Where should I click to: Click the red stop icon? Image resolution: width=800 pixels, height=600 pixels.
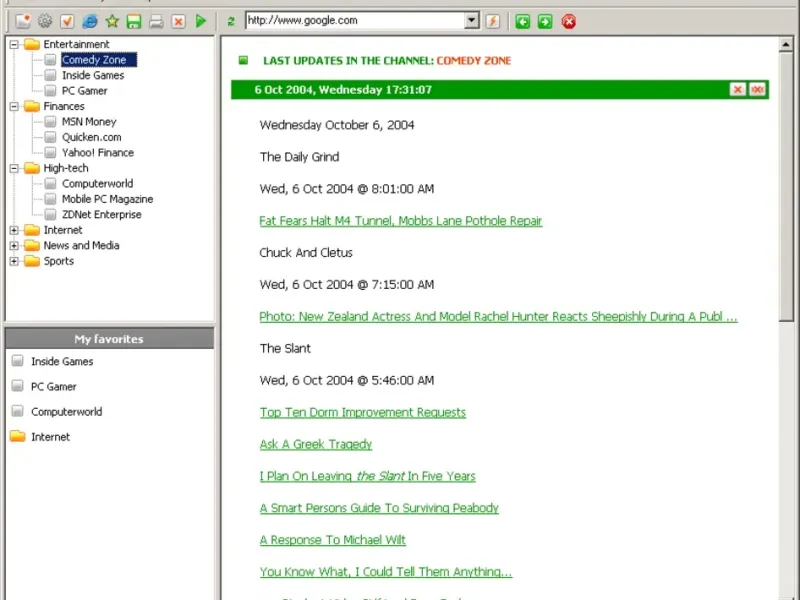[568, 21]
